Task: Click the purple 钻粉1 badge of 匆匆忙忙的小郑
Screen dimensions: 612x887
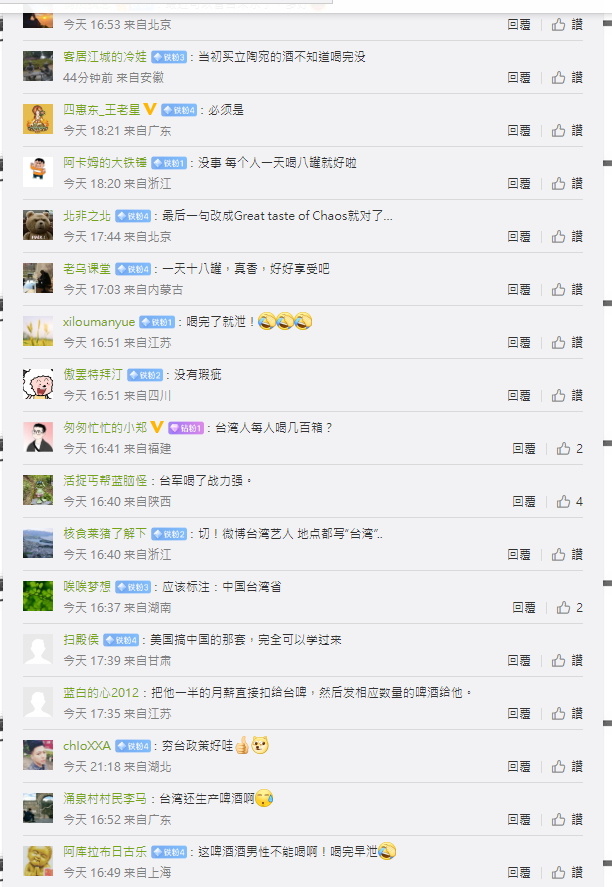Action: (x=186, y=428)
